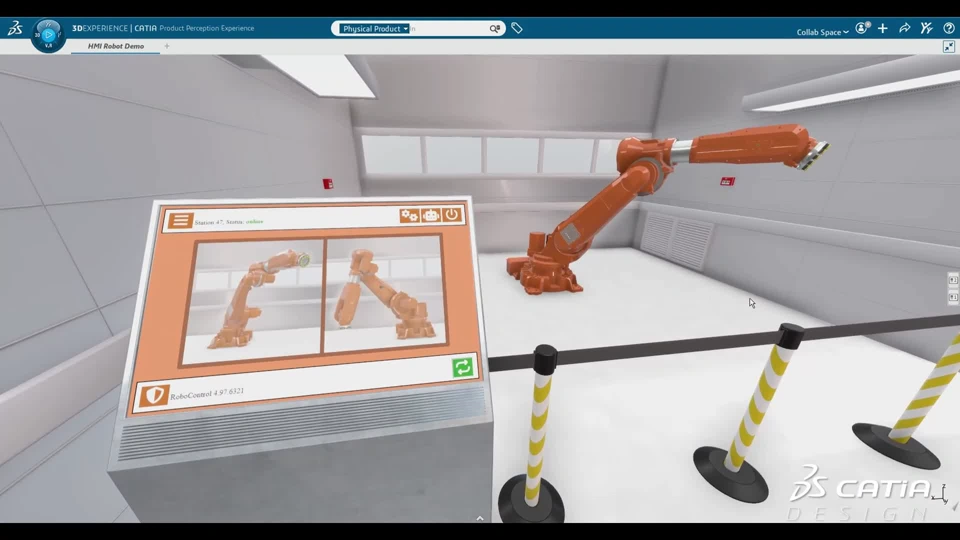Click the 'Product Perception Experience' title text
Image resolution: width=960 pixels, height=540 pixels.
[207, 28]
